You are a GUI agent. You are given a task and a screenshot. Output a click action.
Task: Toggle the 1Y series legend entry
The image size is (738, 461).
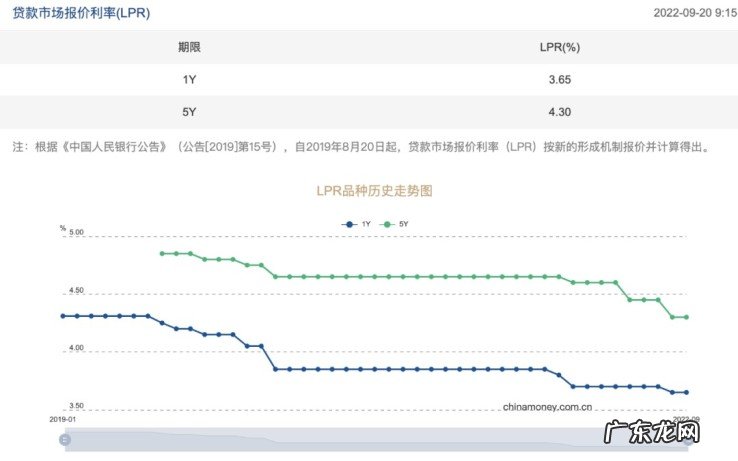tap(356, 224)
